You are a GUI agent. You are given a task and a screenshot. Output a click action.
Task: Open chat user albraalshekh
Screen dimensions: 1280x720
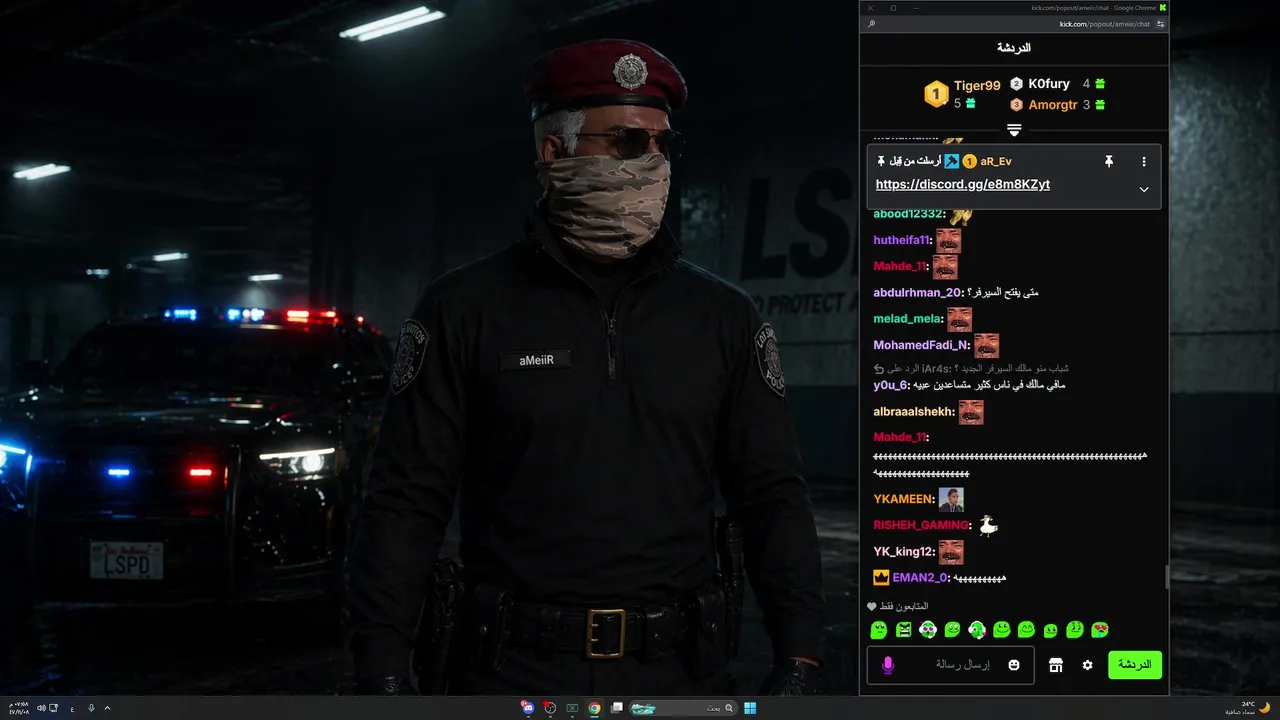pos(913,412)
